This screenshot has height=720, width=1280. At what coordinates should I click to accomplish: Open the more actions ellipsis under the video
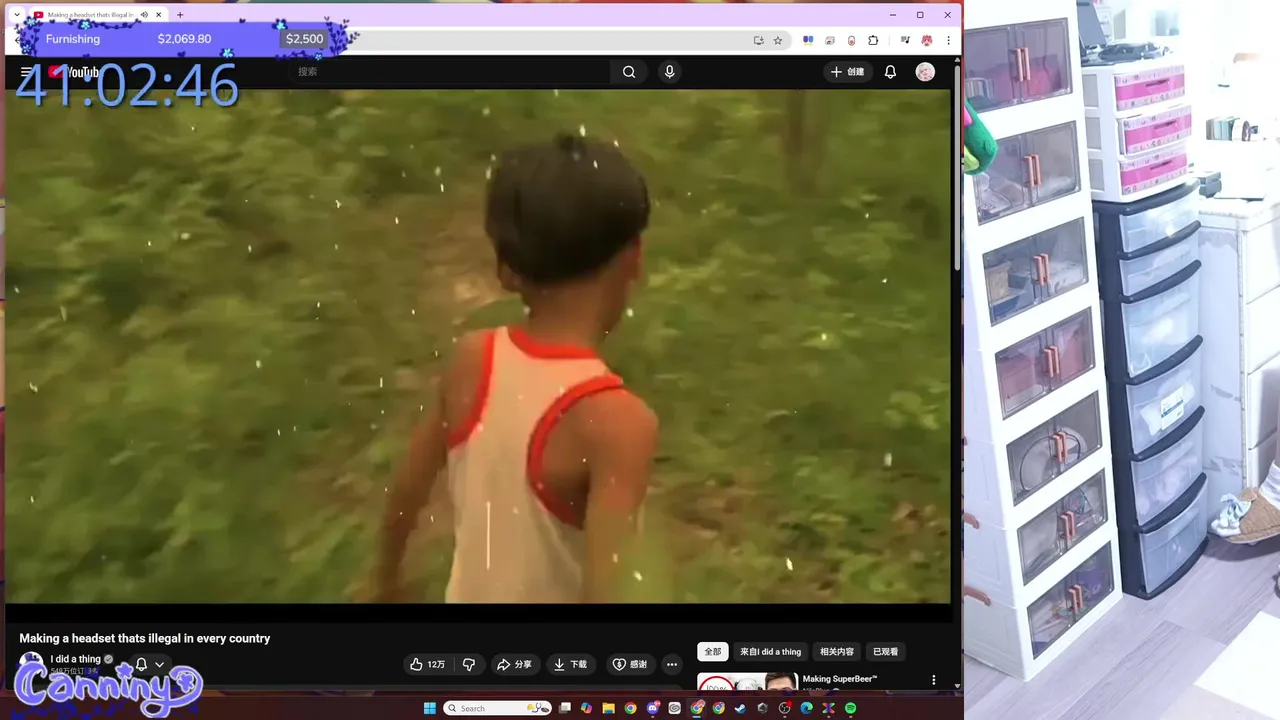[x=672, y=664]
